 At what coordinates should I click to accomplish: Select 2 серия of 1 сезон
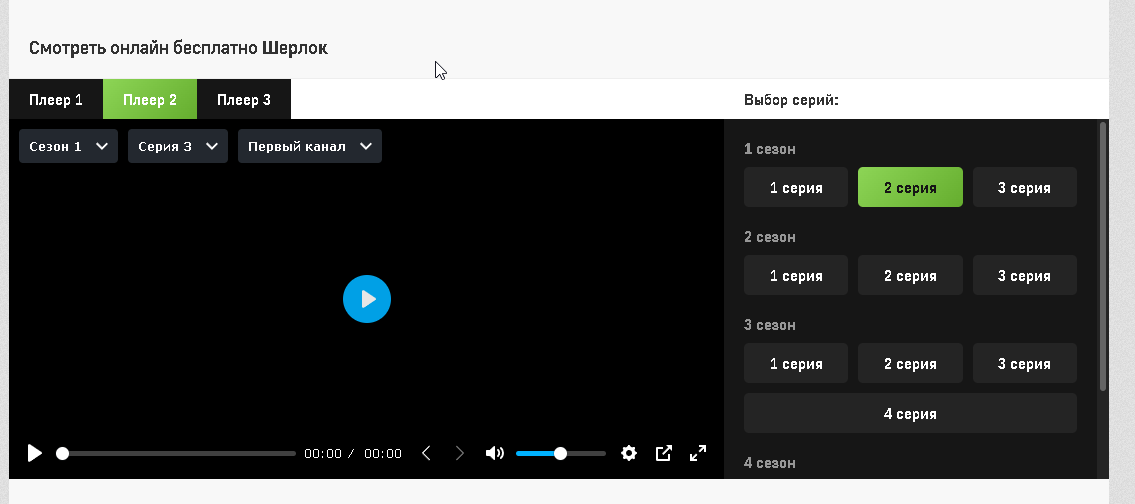click(910, 188)
